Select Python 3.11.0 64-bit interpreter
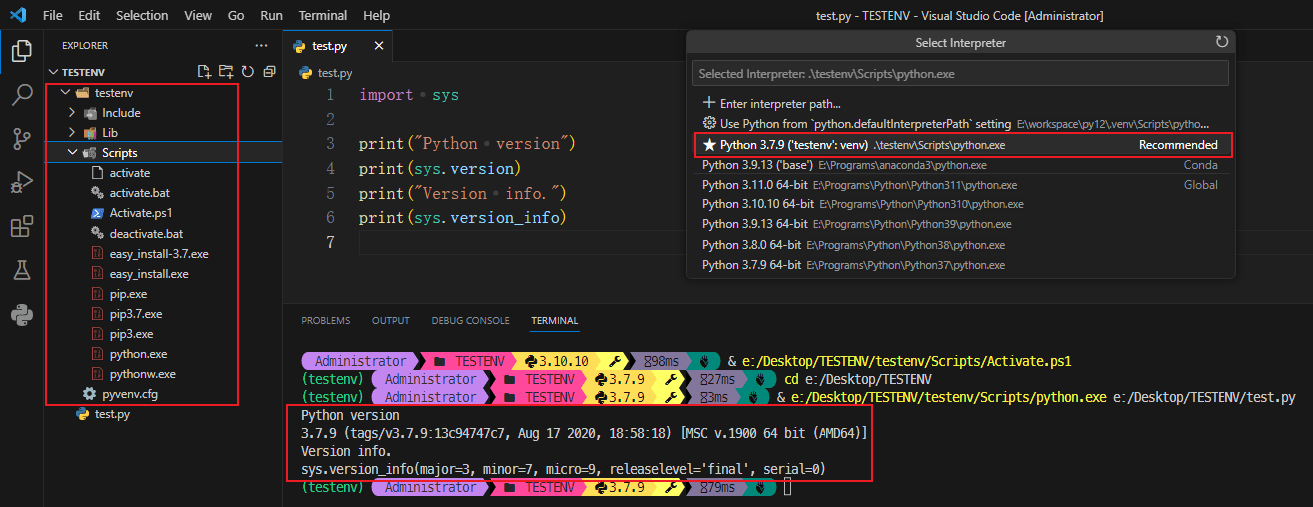1313x507 pixels. point(961,185)
